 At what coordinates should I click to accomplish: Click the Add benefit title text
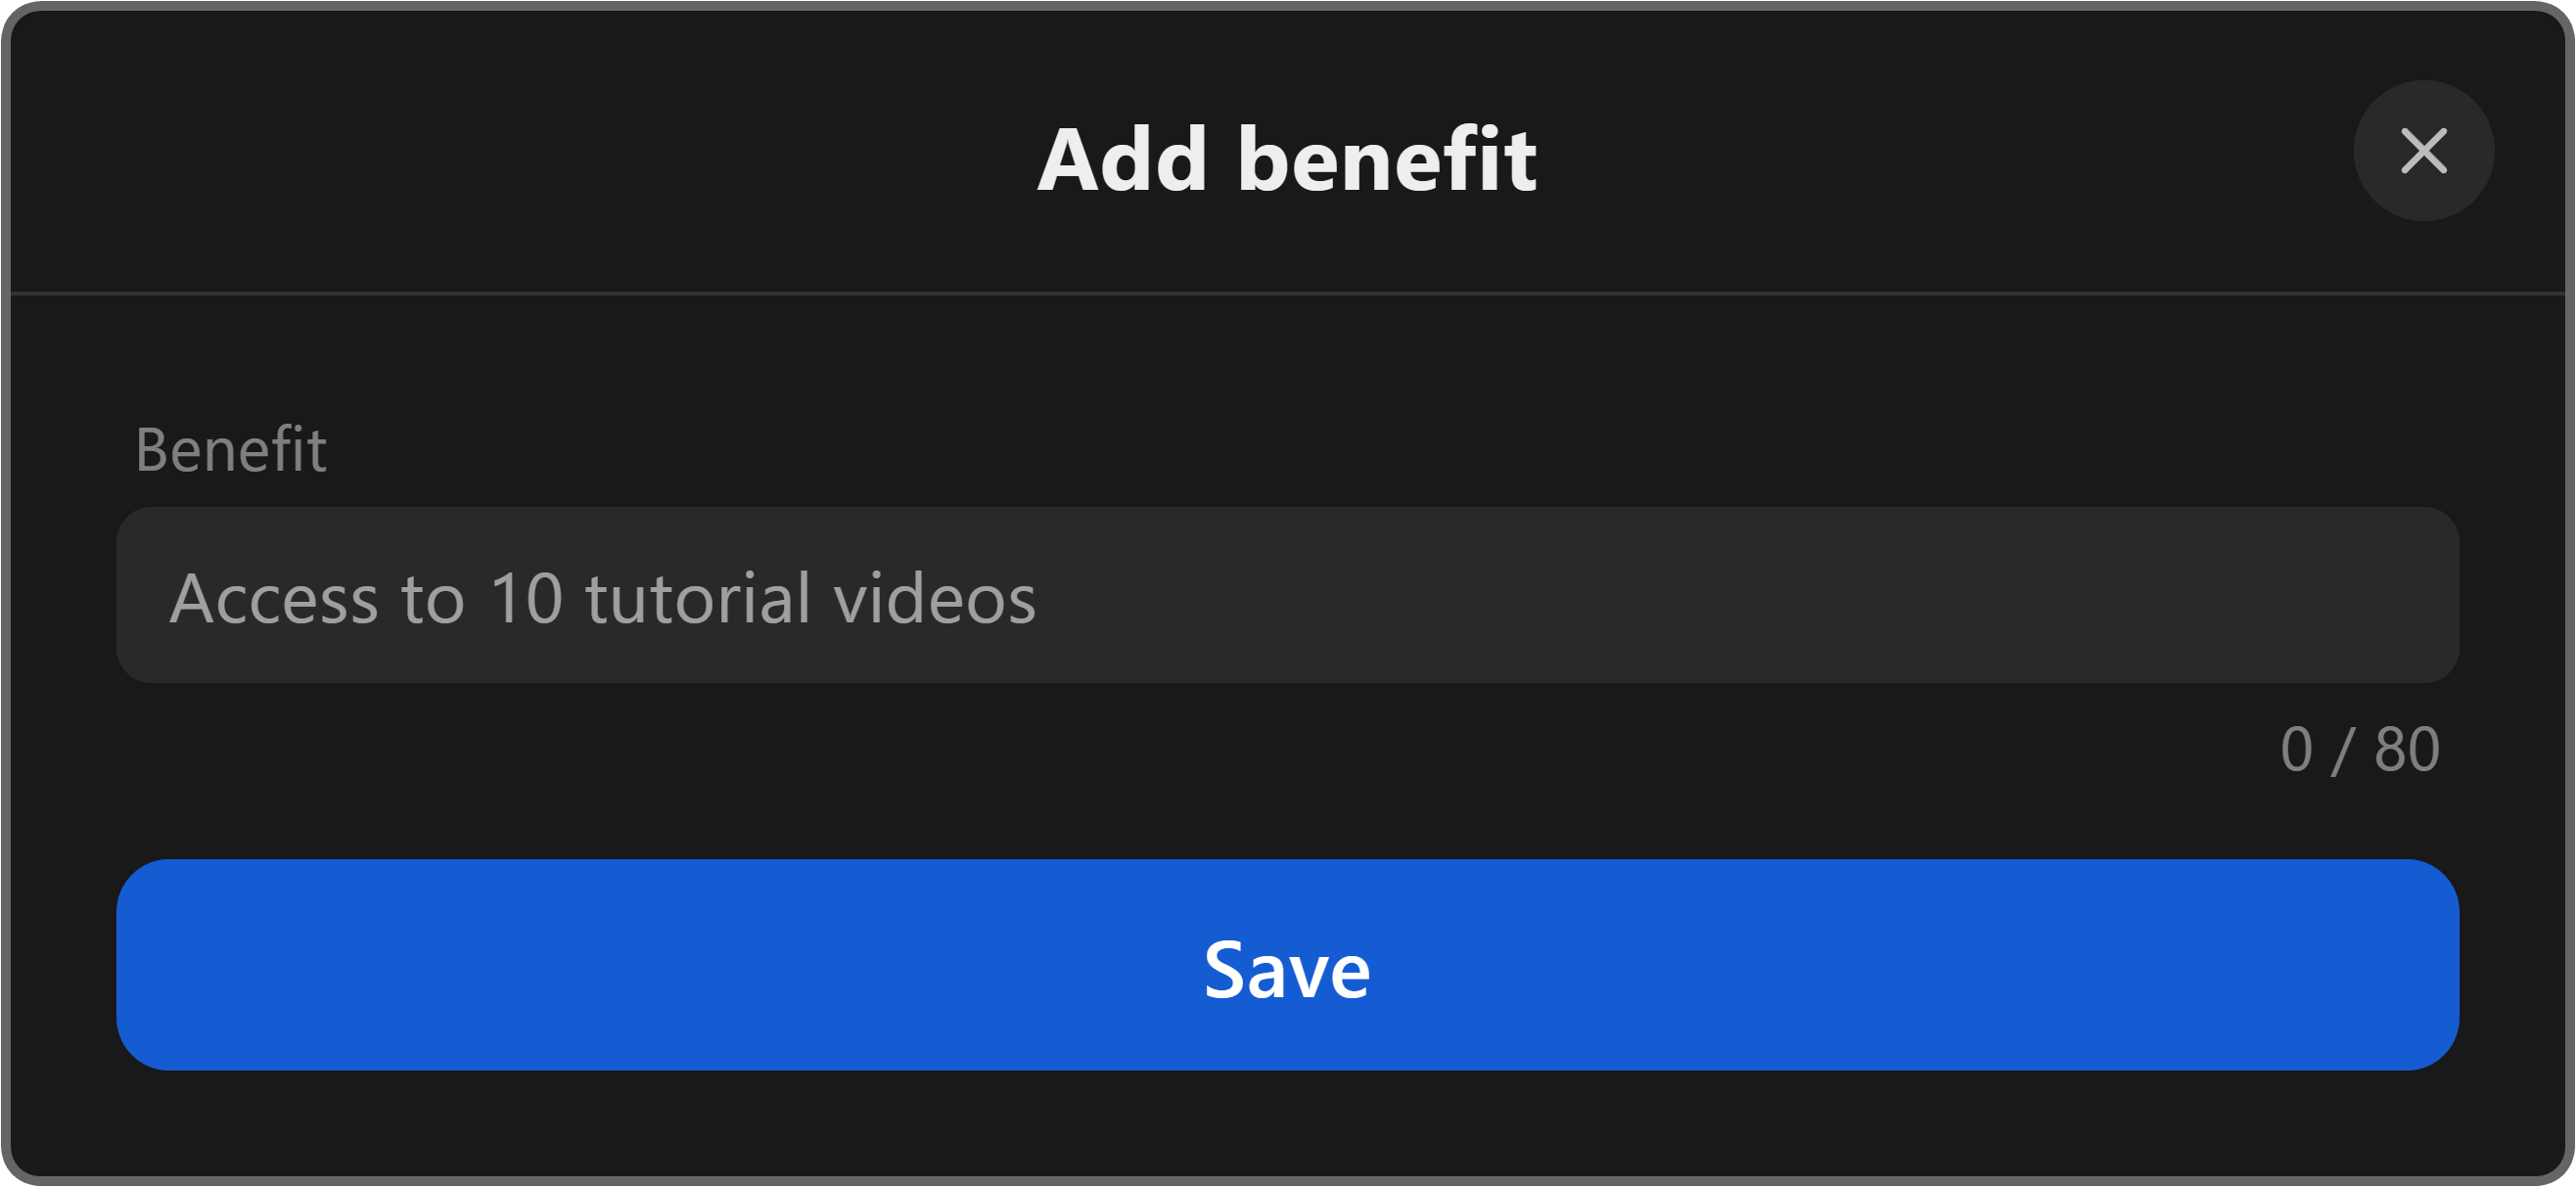point(1287,159)
